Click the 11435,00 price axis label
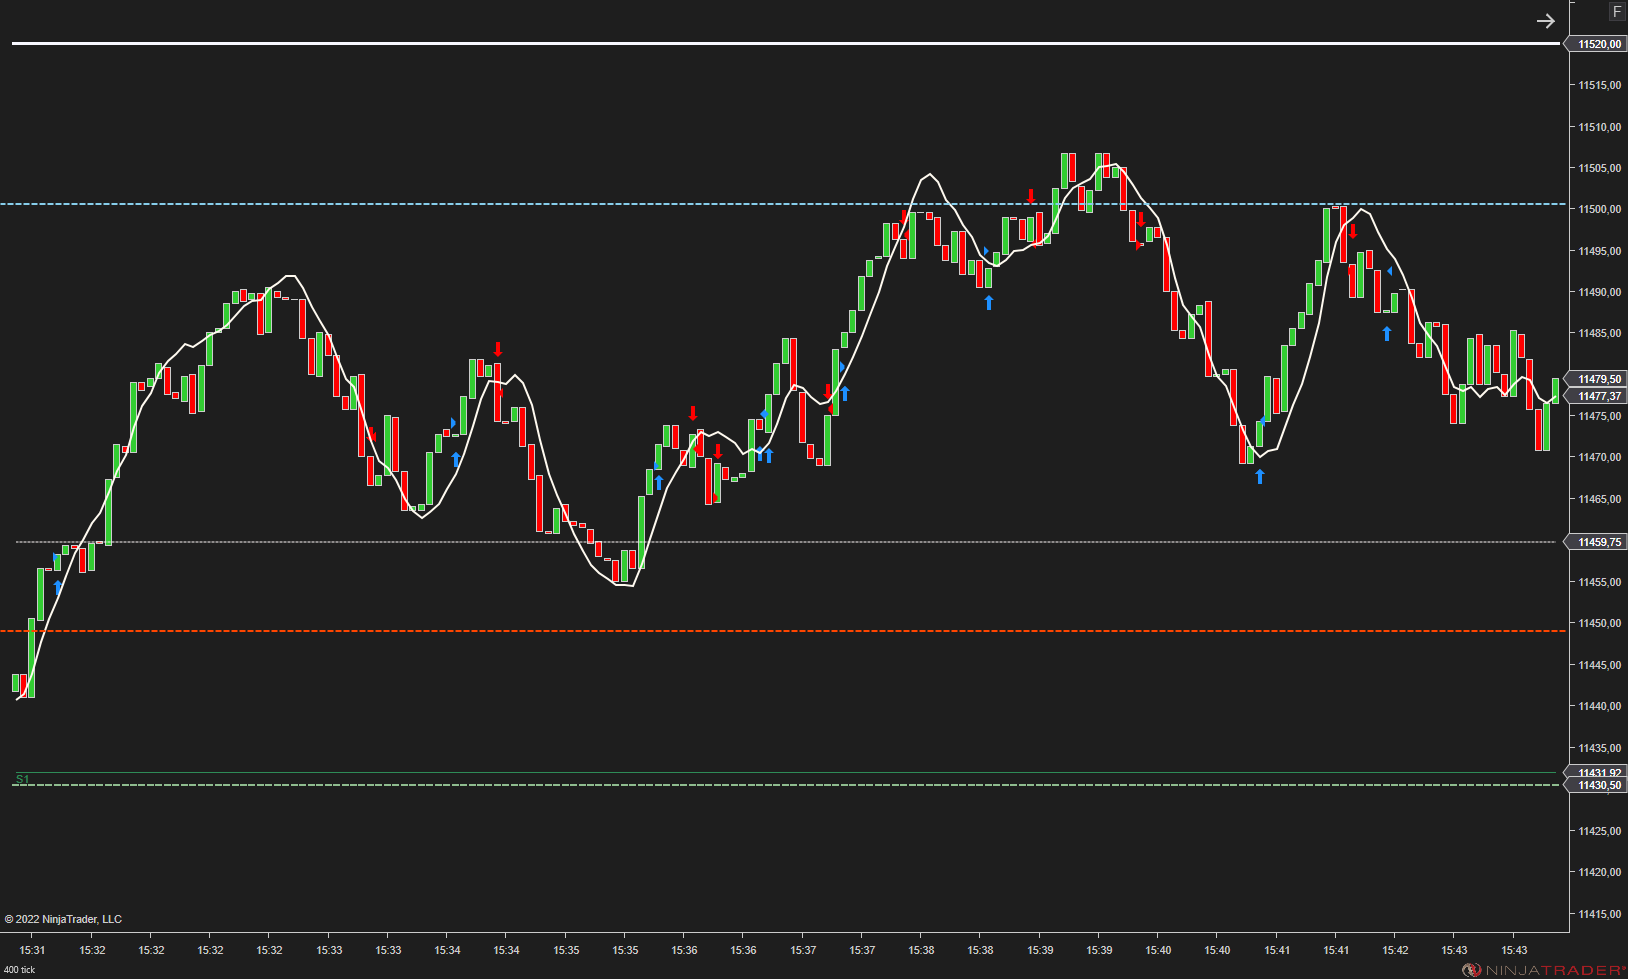1628x979 pixels. coord(1600,748)
